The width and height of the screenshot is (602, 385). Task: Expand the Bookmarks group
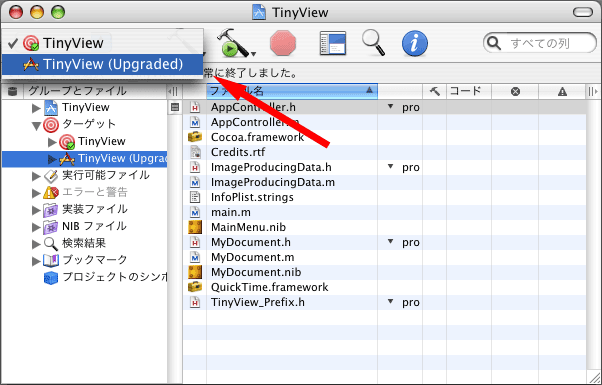36,261
